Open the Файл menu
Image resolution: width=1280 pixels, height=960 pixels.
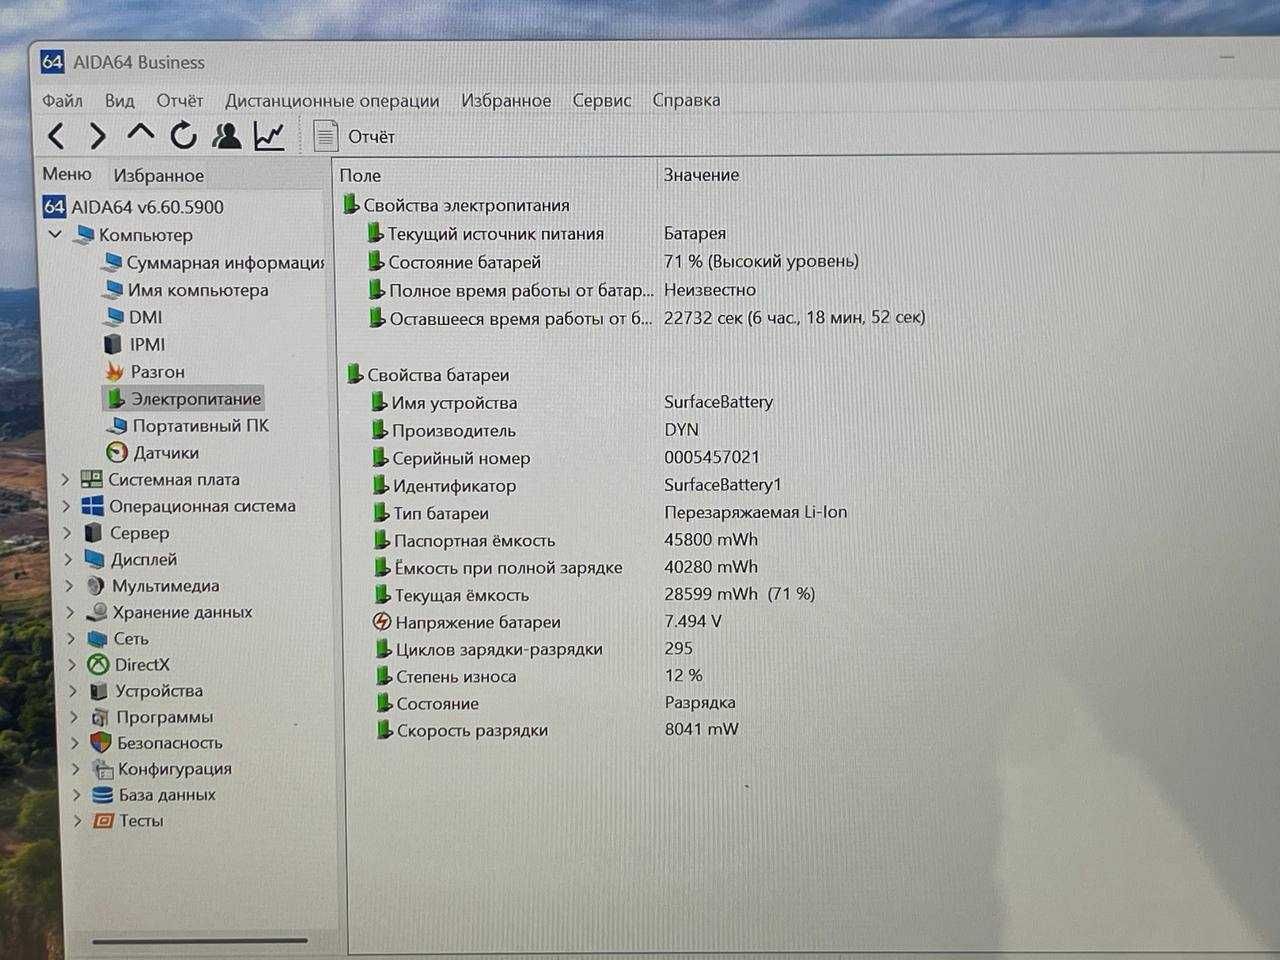click(62, 100)
